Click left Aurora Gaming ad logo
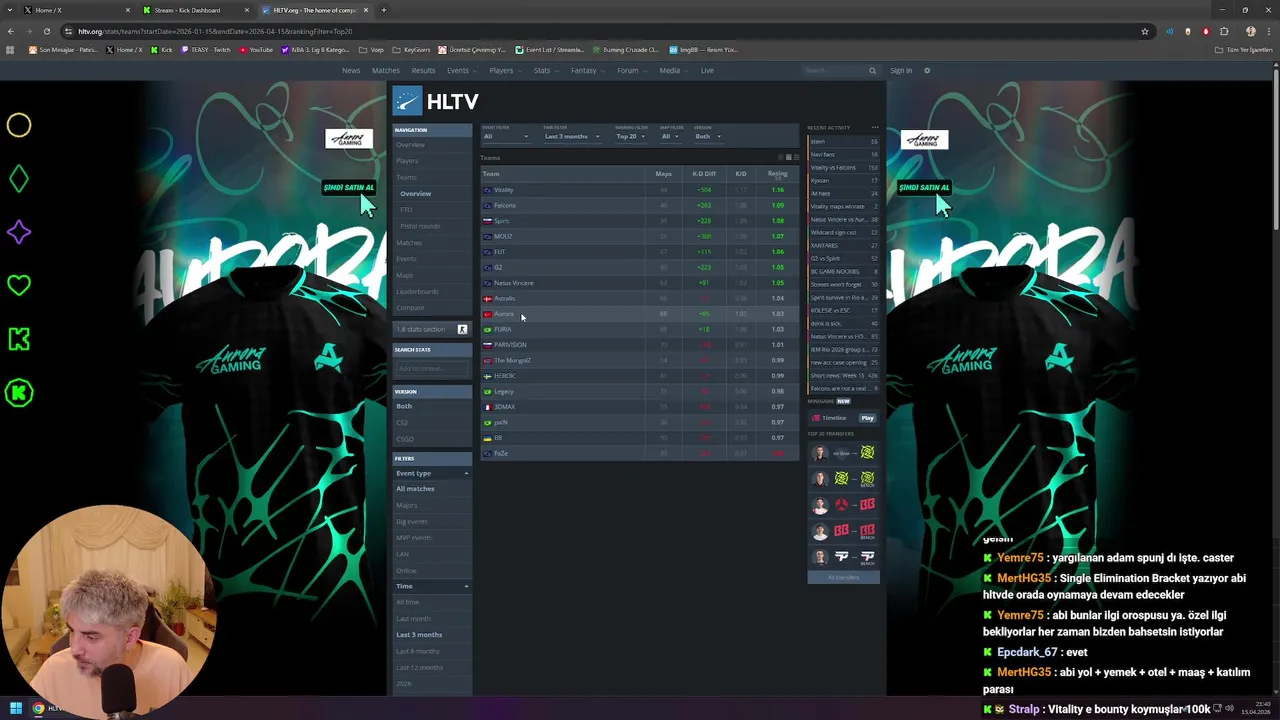 349,139
